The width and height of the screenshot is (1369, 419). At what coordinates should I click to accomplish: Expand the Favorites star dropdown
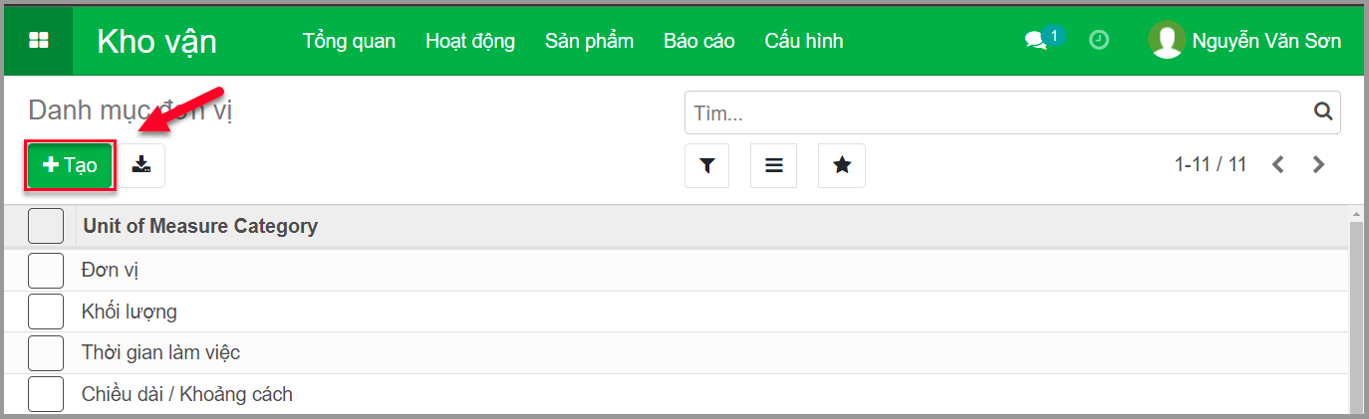pyautogui.click(x=842, y=166)
